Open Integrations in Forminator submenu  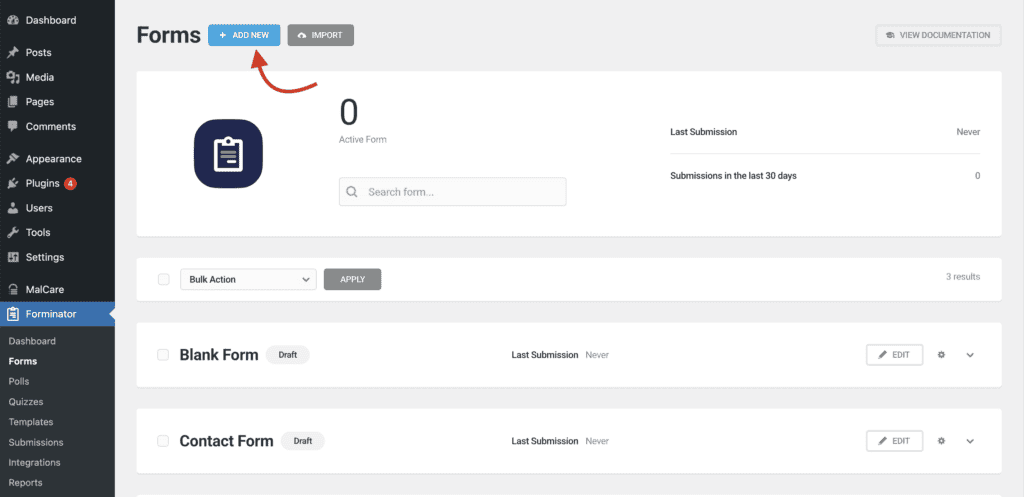[x=35, y=462]
